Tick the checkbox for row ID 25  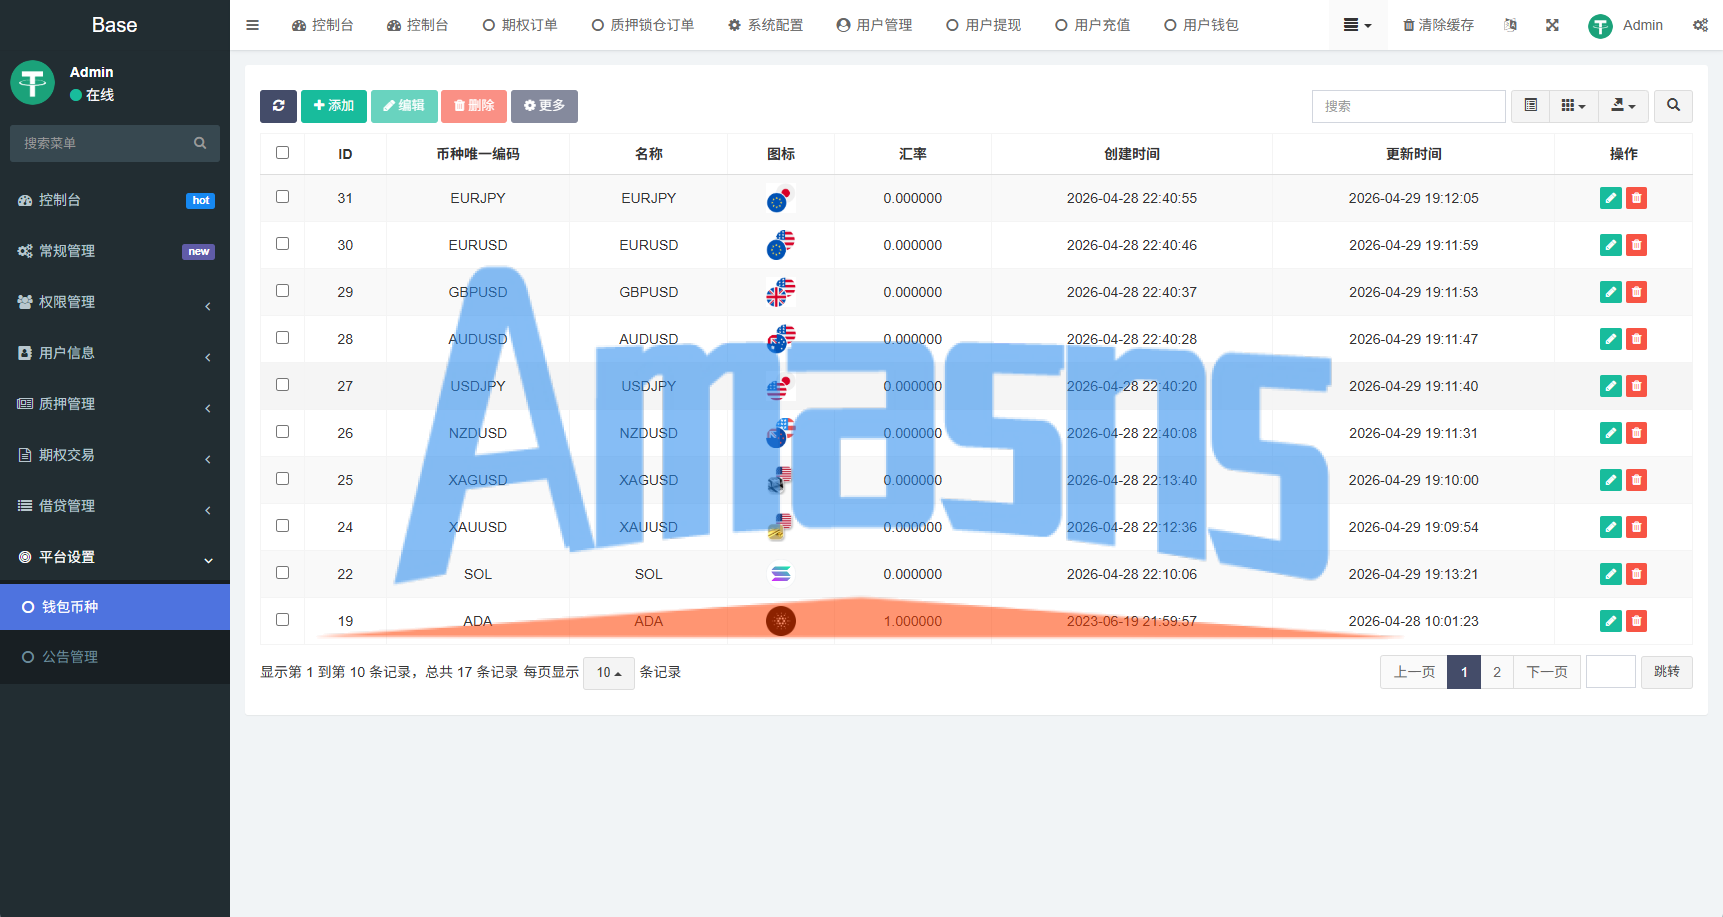click(x=283, y=479)
